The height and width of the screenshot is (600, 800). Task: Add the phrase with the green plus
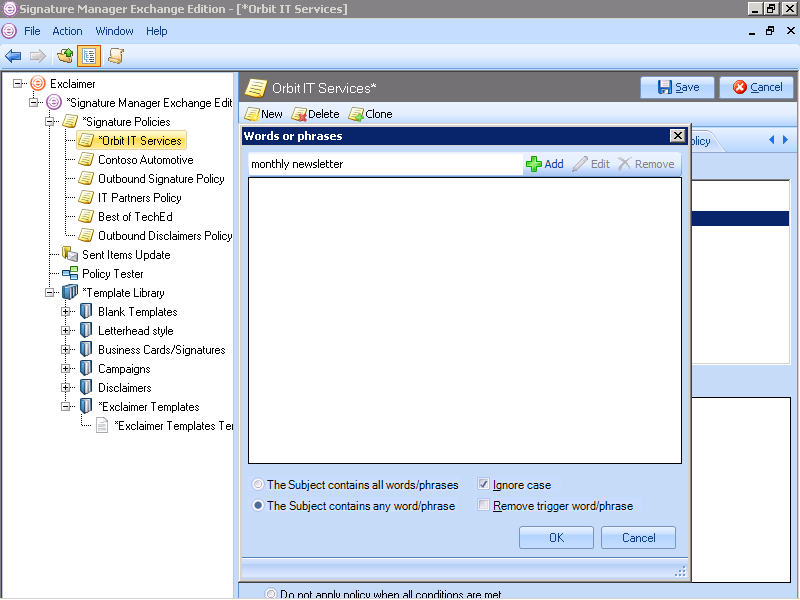[x=544, y=164]
